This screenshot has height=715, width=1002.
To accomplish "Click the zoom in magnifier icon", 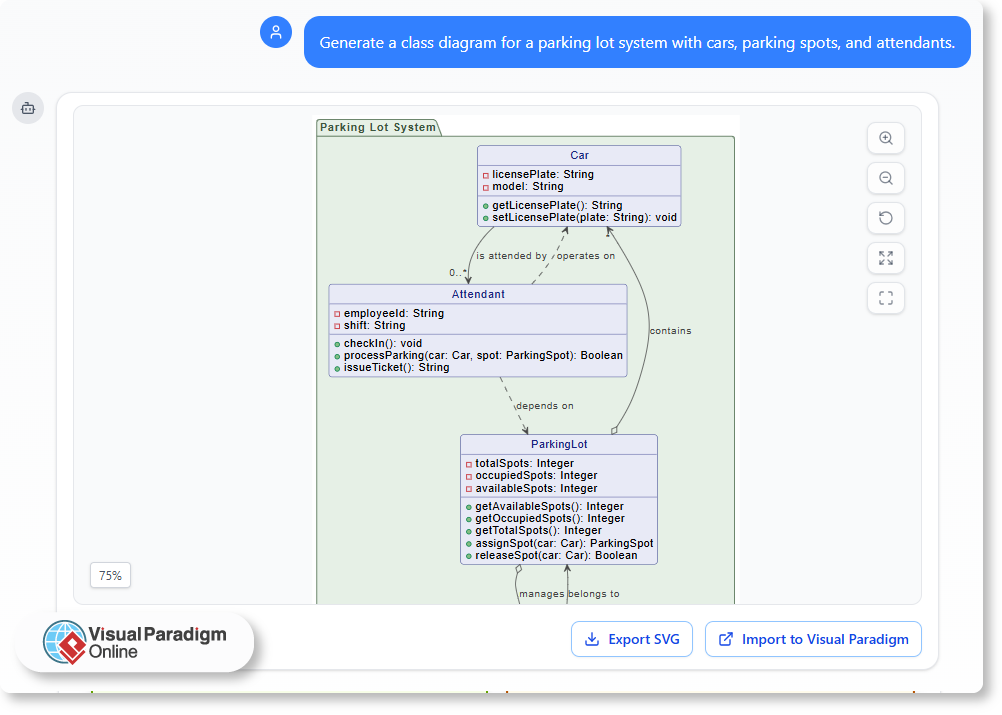I will click(x=885, y=138).
